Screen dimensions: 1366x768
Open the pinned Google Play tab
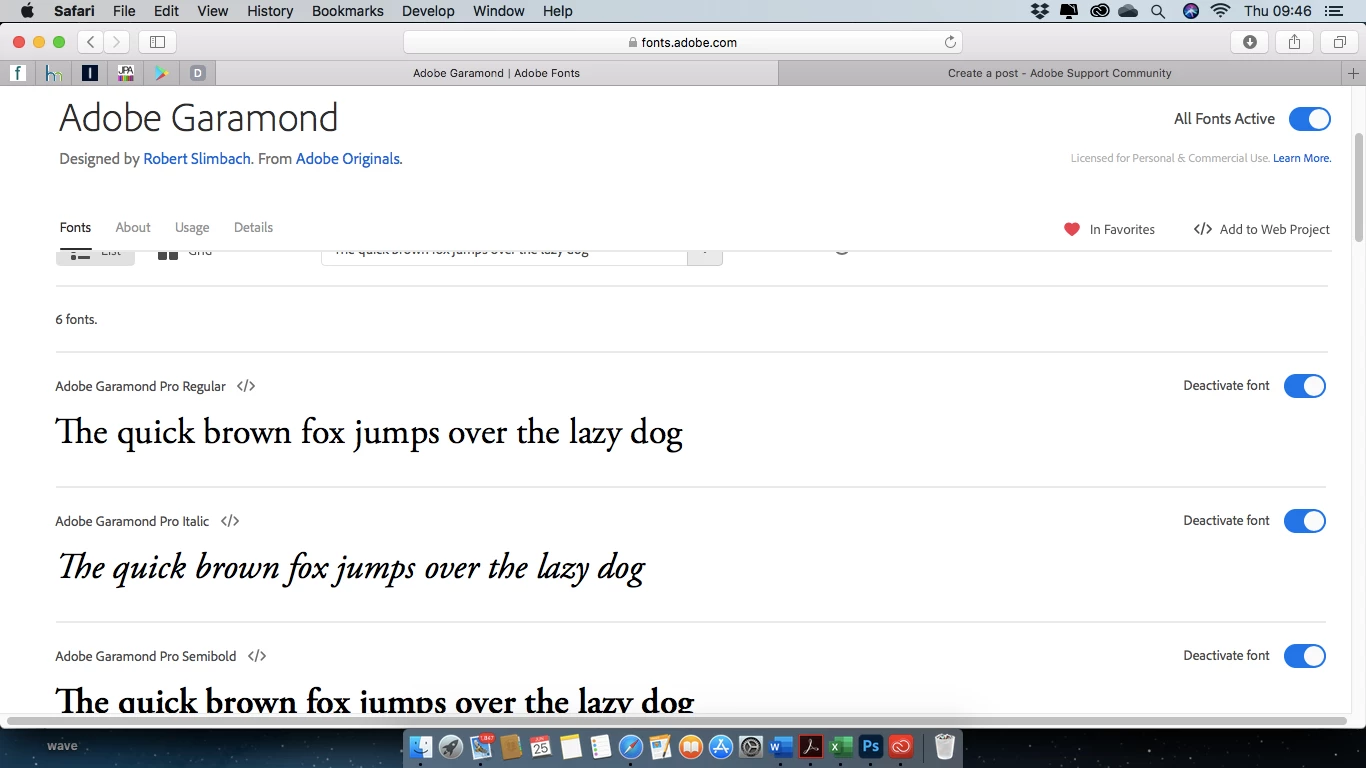[x=161, y=73]
